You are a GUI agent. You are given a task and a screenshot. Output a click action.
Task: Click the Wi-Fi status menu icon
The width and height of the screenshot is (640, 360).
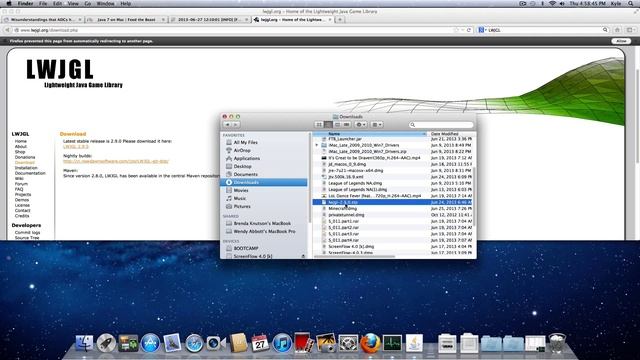[x=552, y=3]
